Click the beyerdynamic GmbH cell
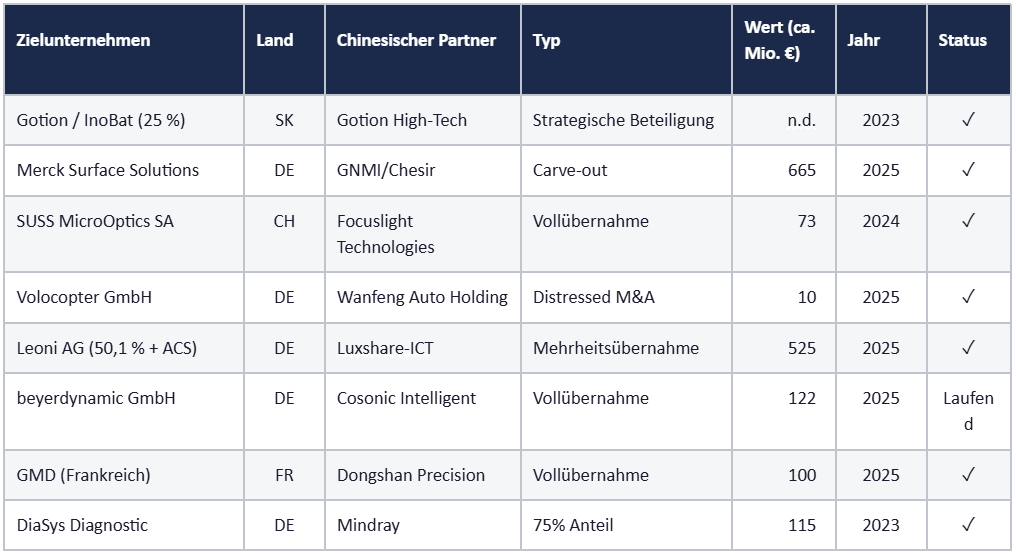1016x554 pixels. 96,398
